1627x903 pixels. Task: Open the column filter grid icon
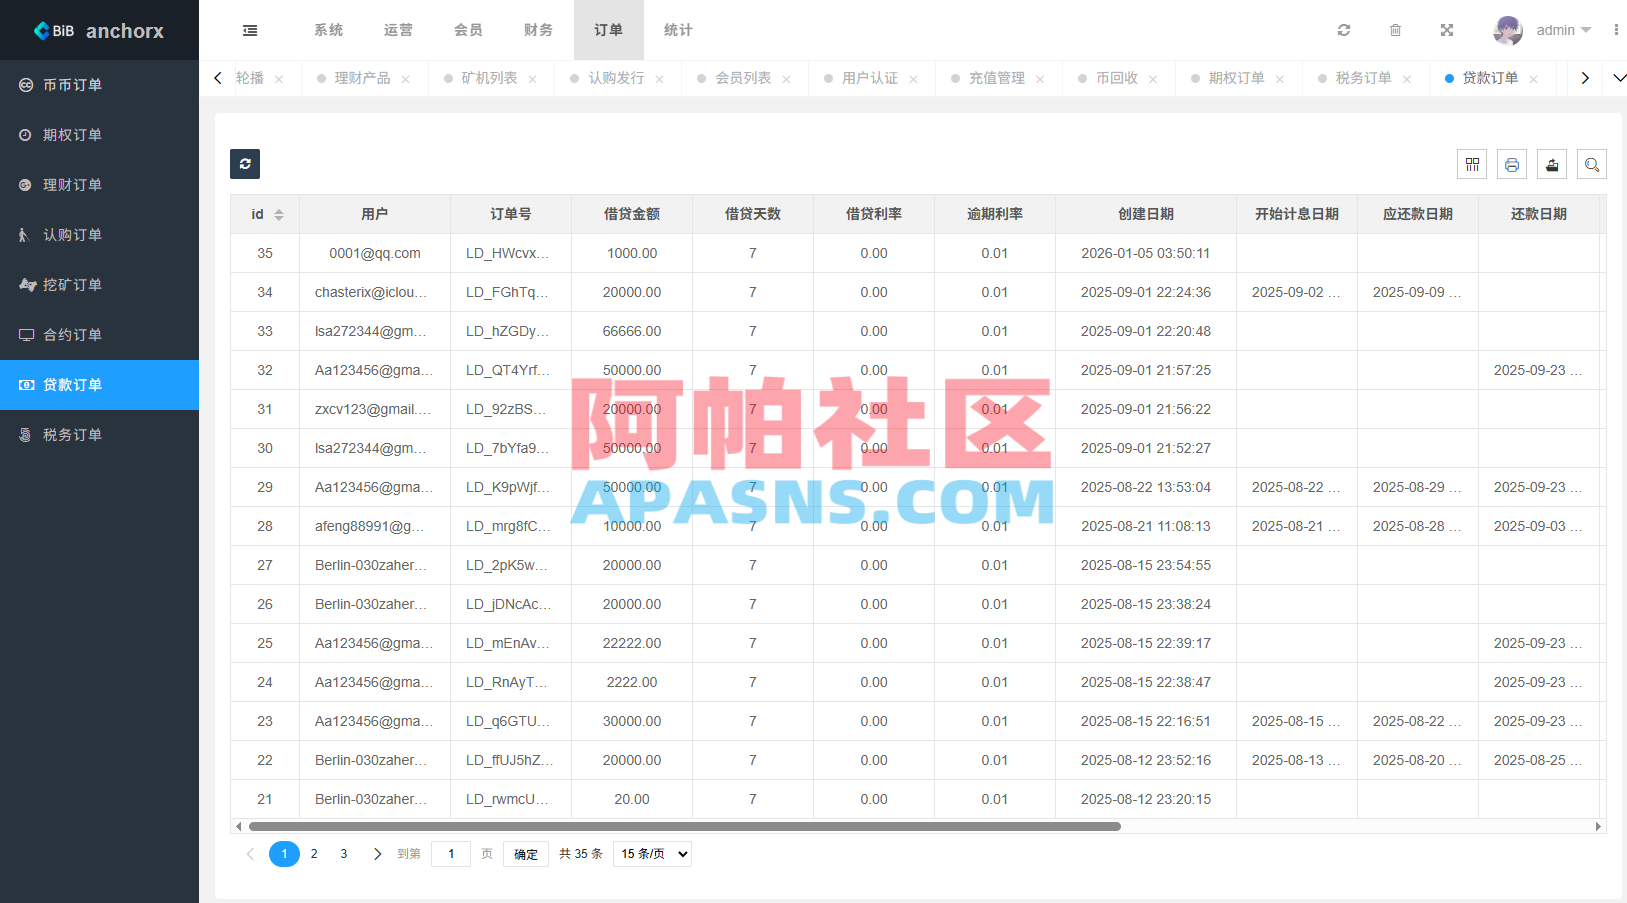pos(1472,164)
